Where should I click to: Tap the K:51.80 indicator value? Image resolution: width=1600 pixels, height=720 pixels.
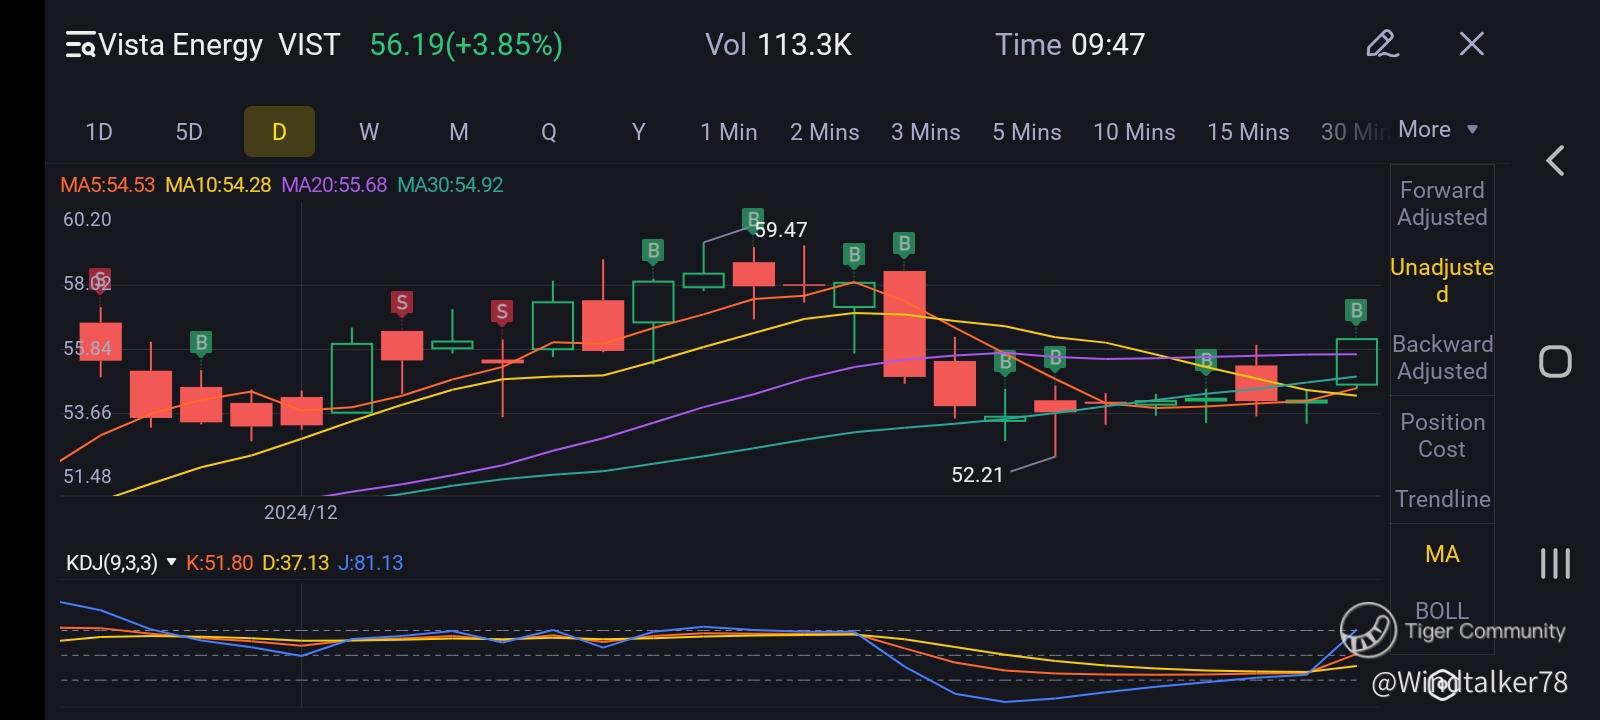click(x=219, y=563)
